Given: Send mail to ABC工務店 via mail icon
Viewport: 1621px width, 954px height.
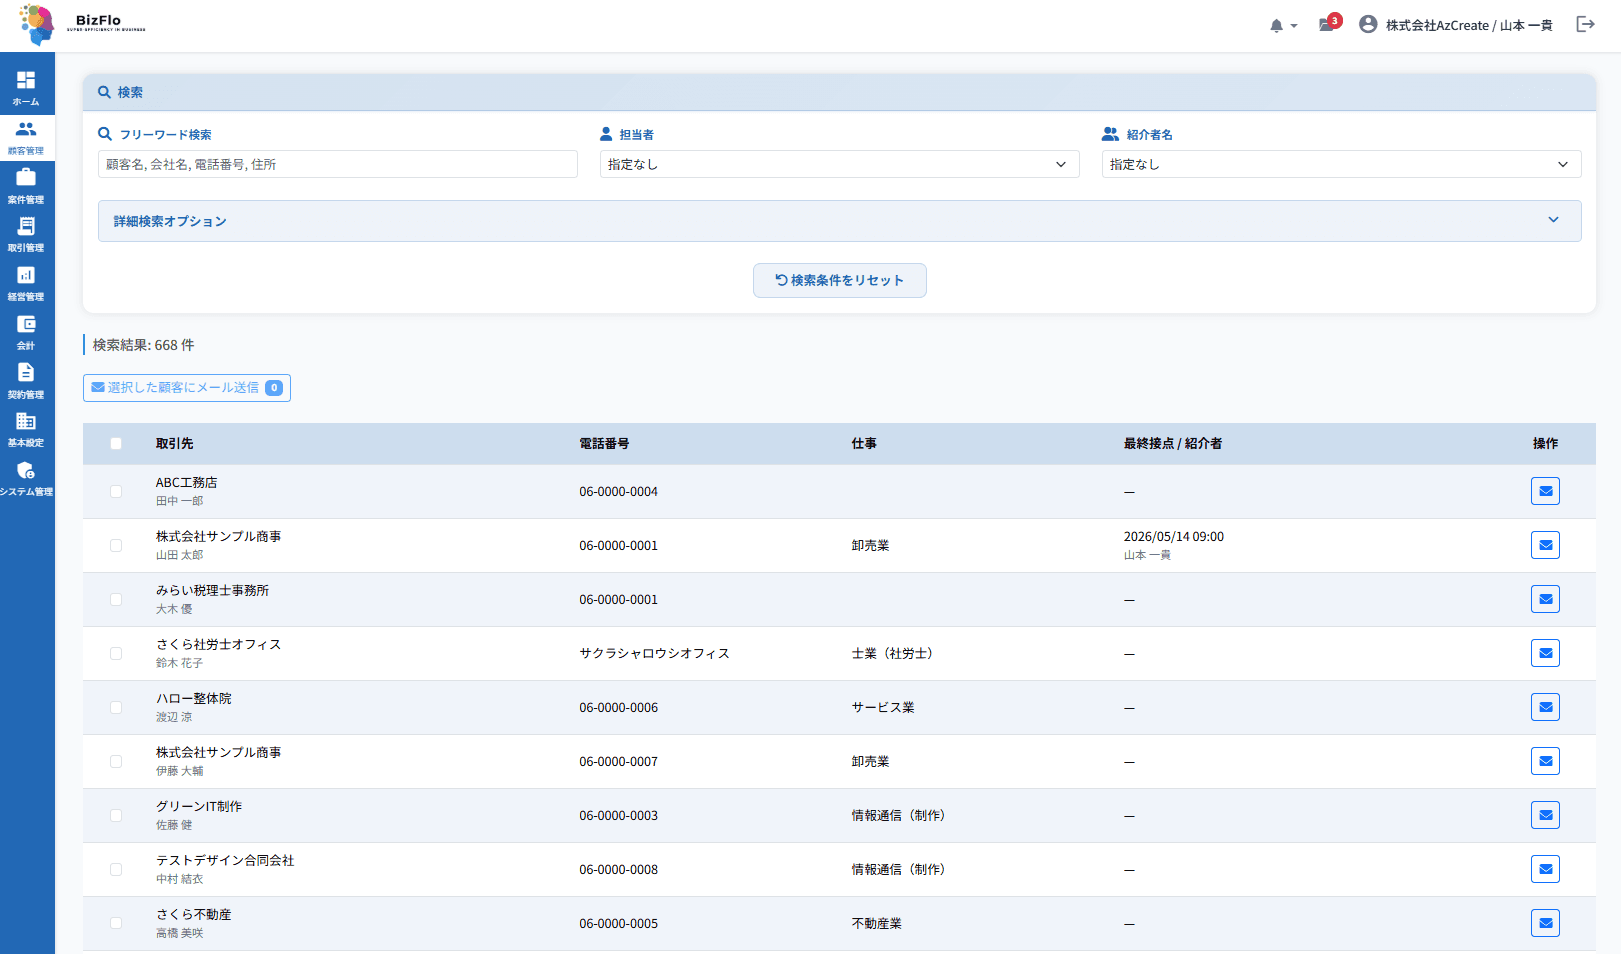Looking at the screenshot, I should tap(1545, 491).
